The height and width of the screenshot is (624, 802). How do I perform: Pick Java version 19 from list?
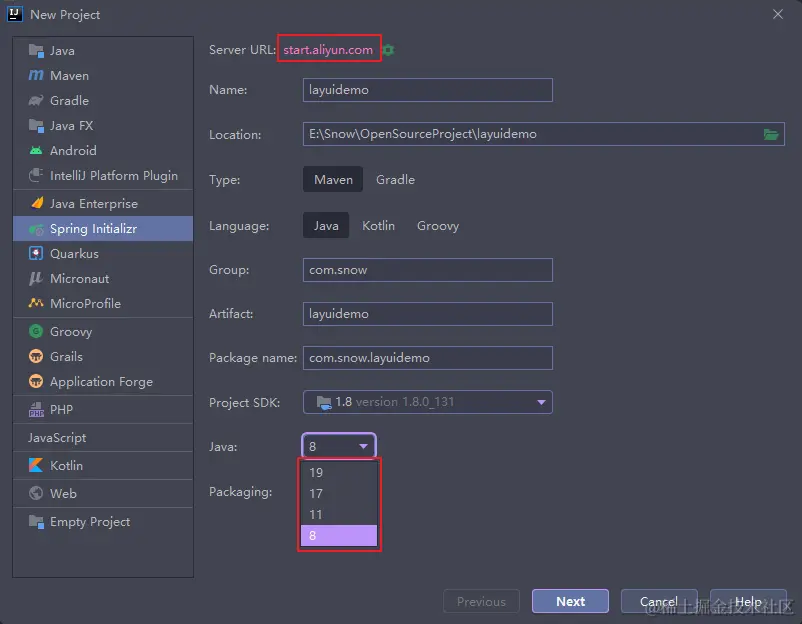click(339, 473)
